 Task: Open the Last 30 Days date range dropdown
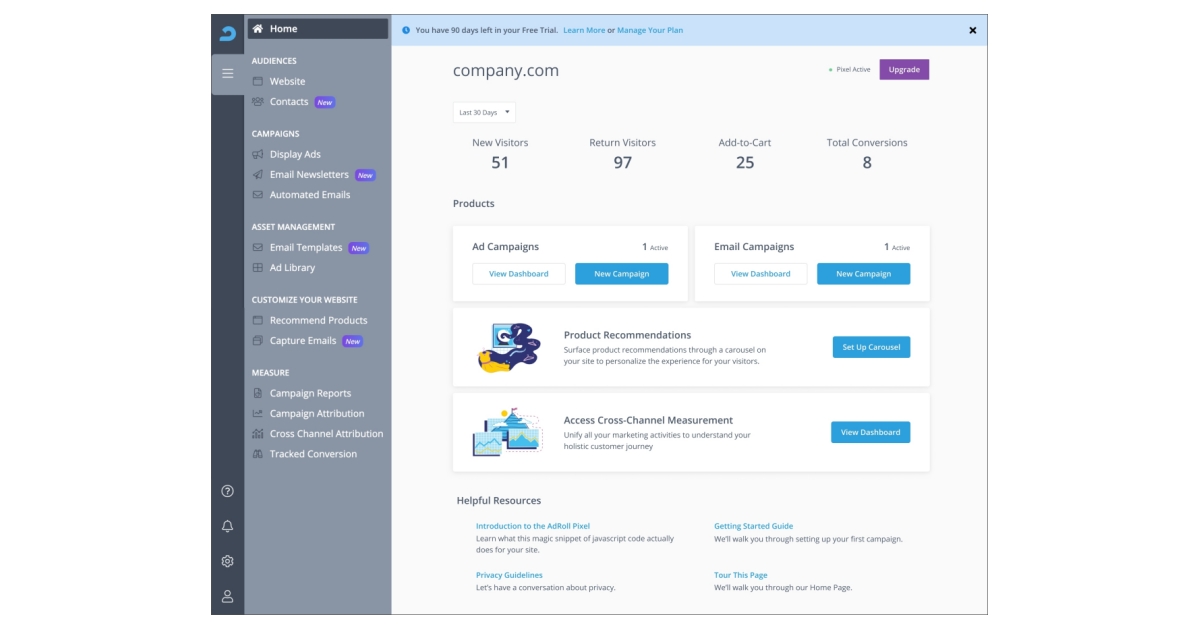point(483,112)
